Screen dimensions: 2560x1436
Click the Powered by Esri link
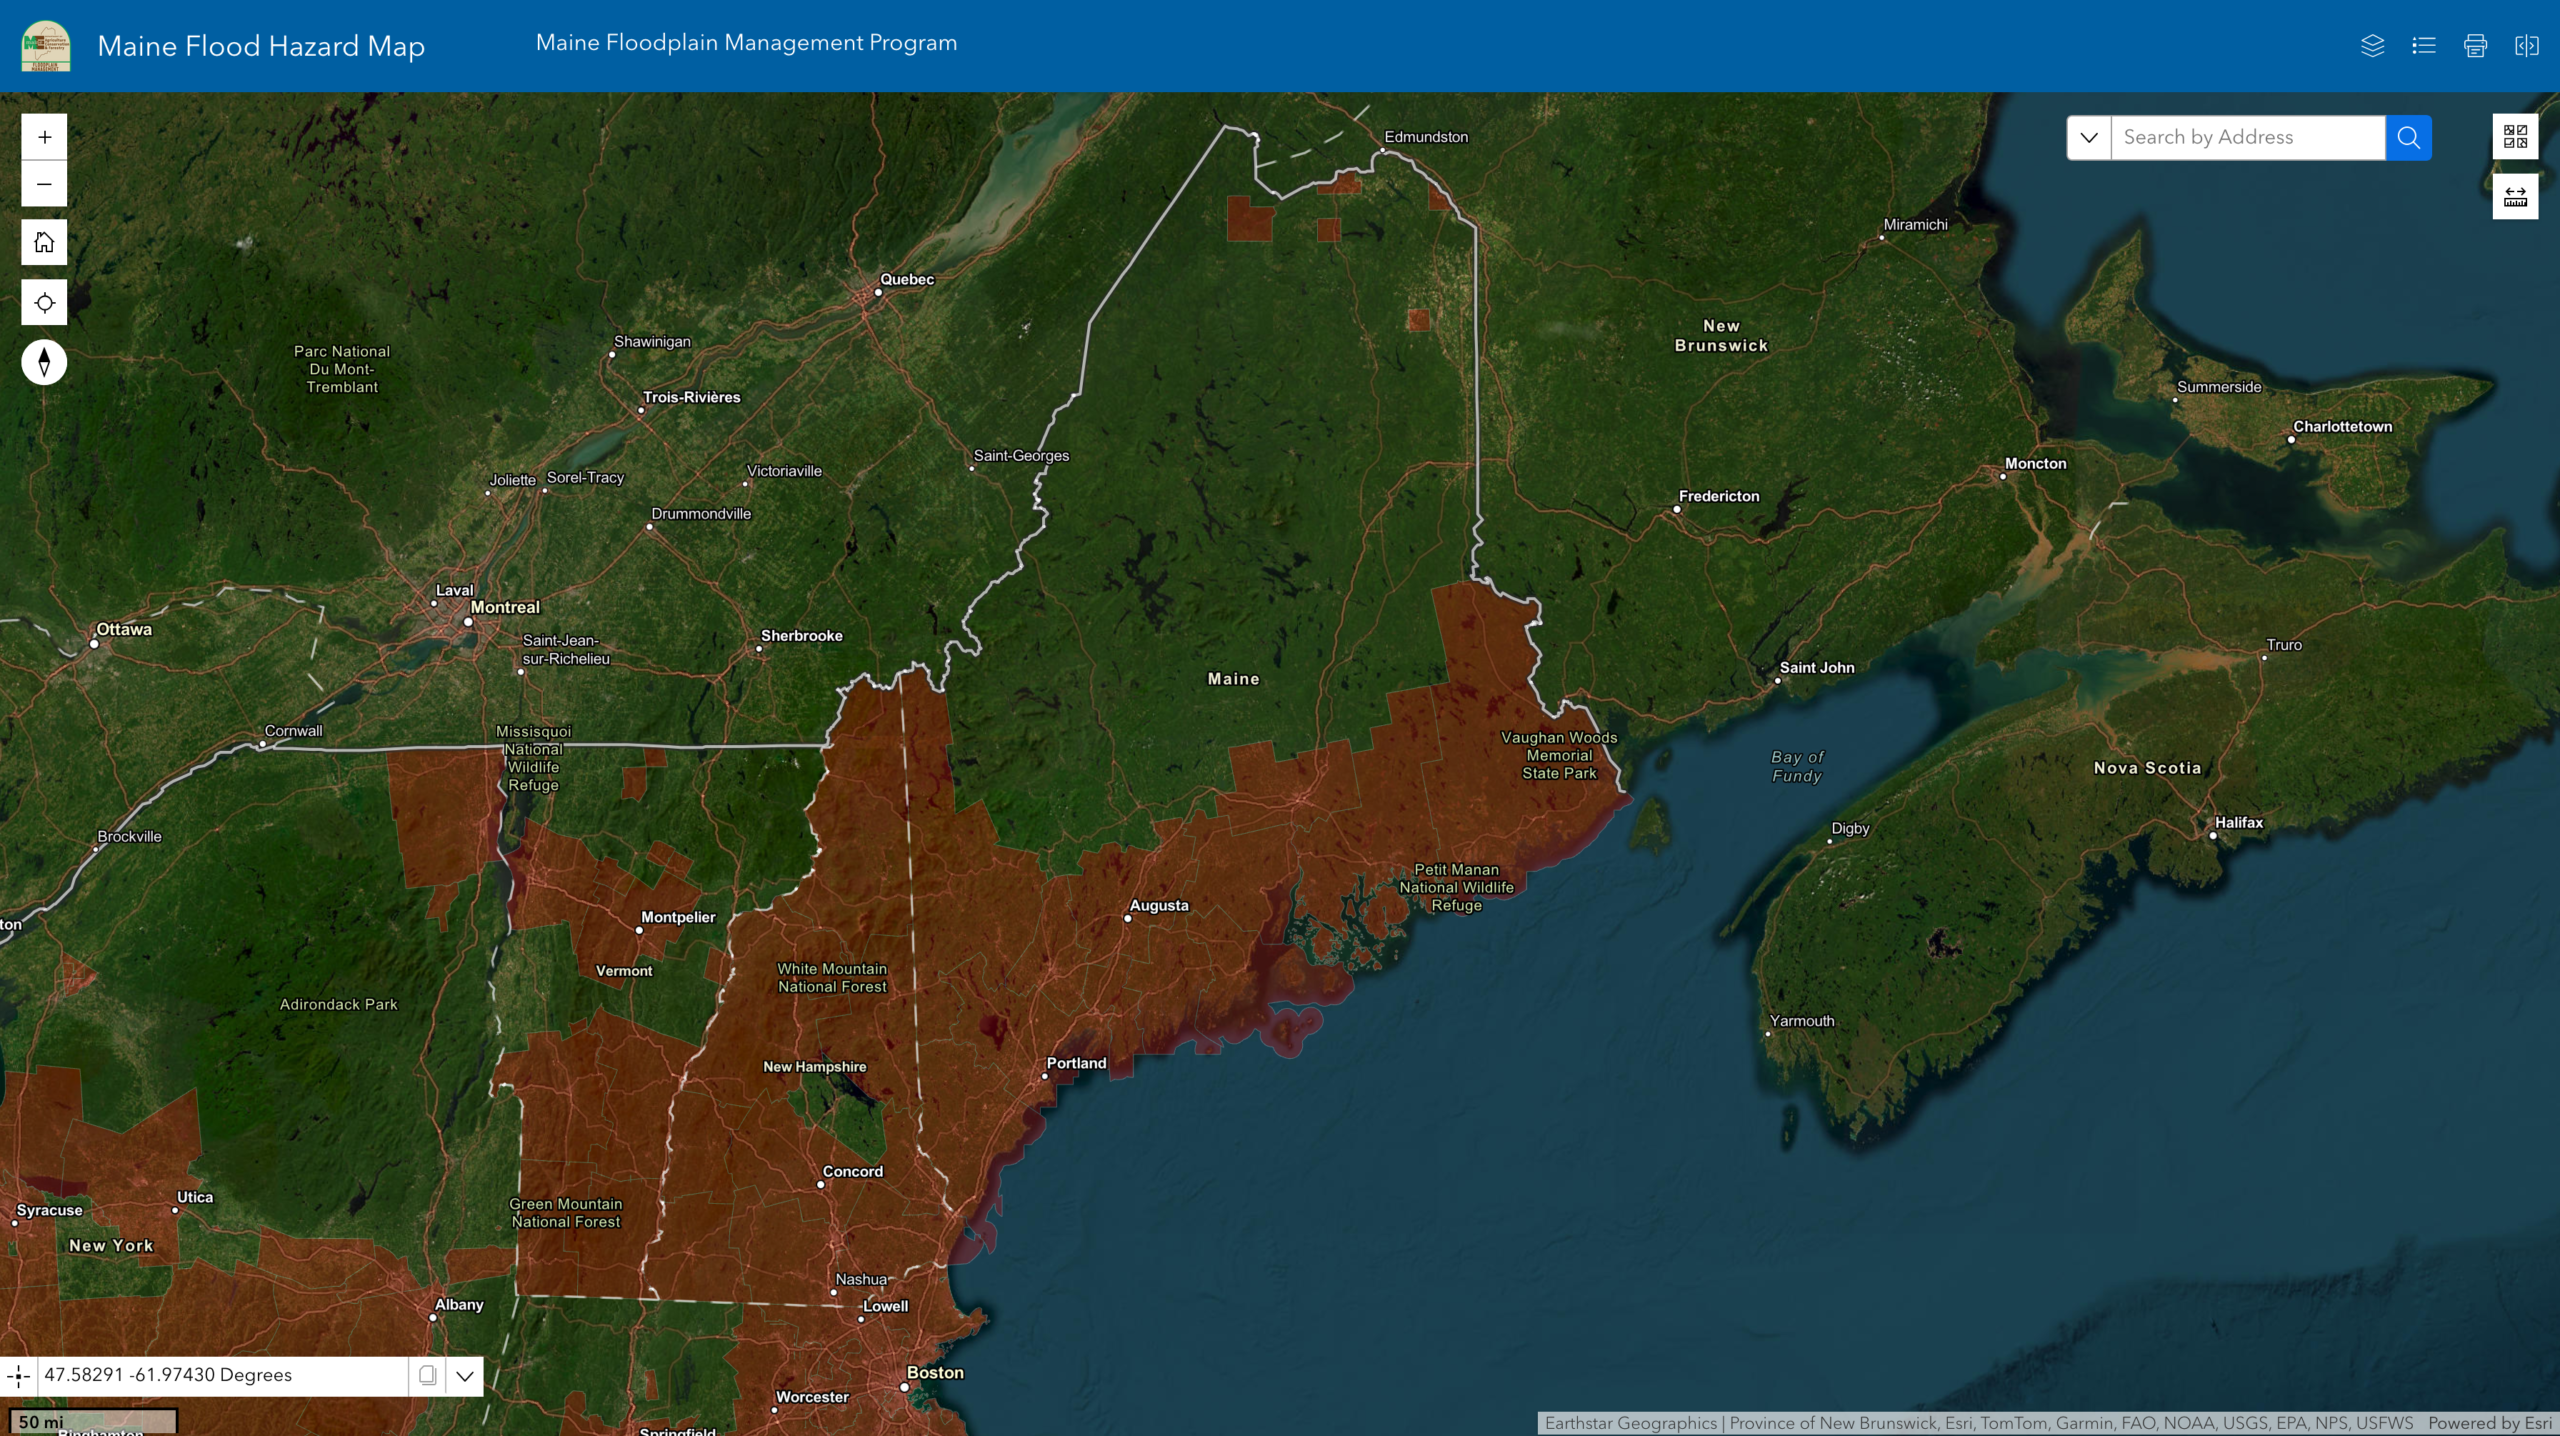(x=2489, y=1423)
